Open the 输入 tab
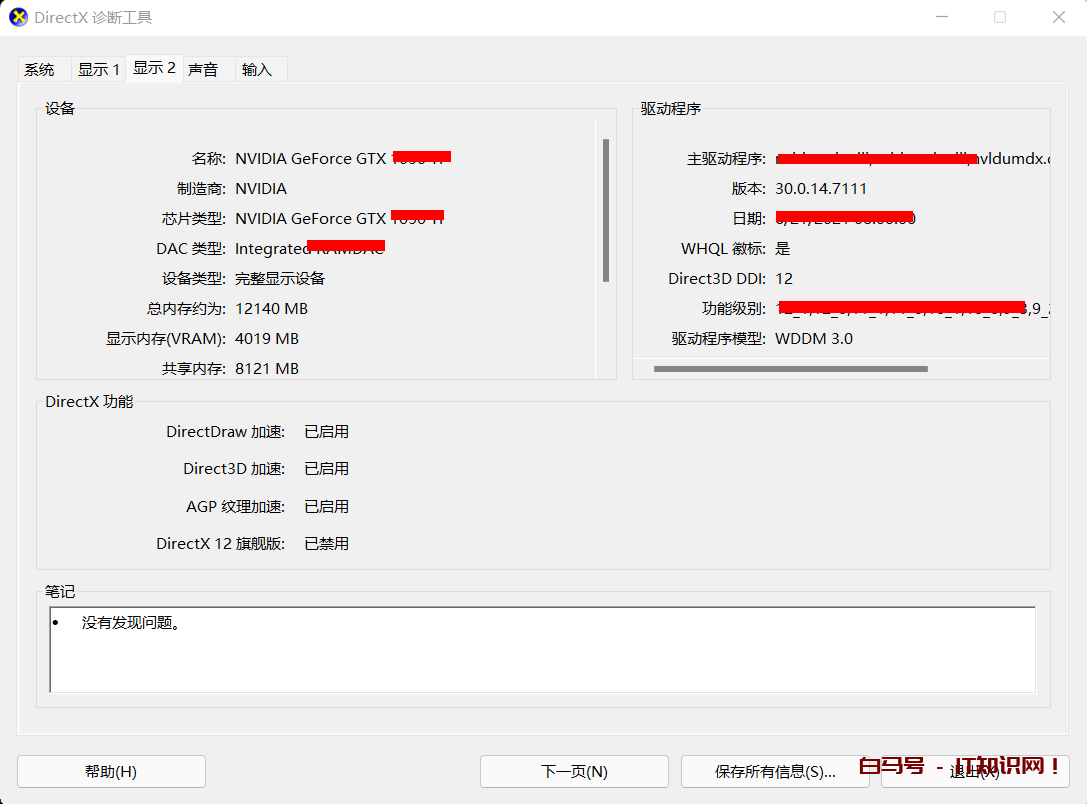 click(x=258, y=69)
